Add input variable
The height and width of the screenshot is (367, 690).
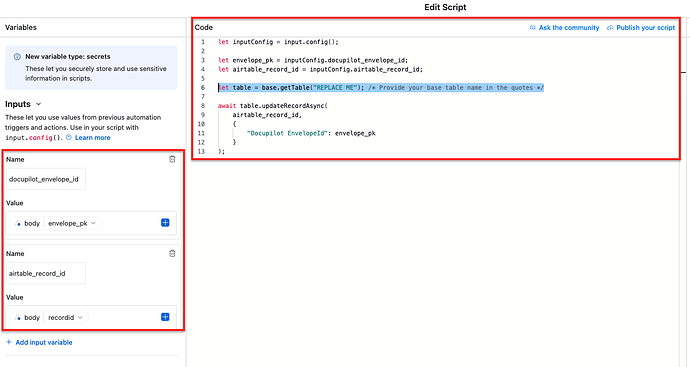point(39,342)
